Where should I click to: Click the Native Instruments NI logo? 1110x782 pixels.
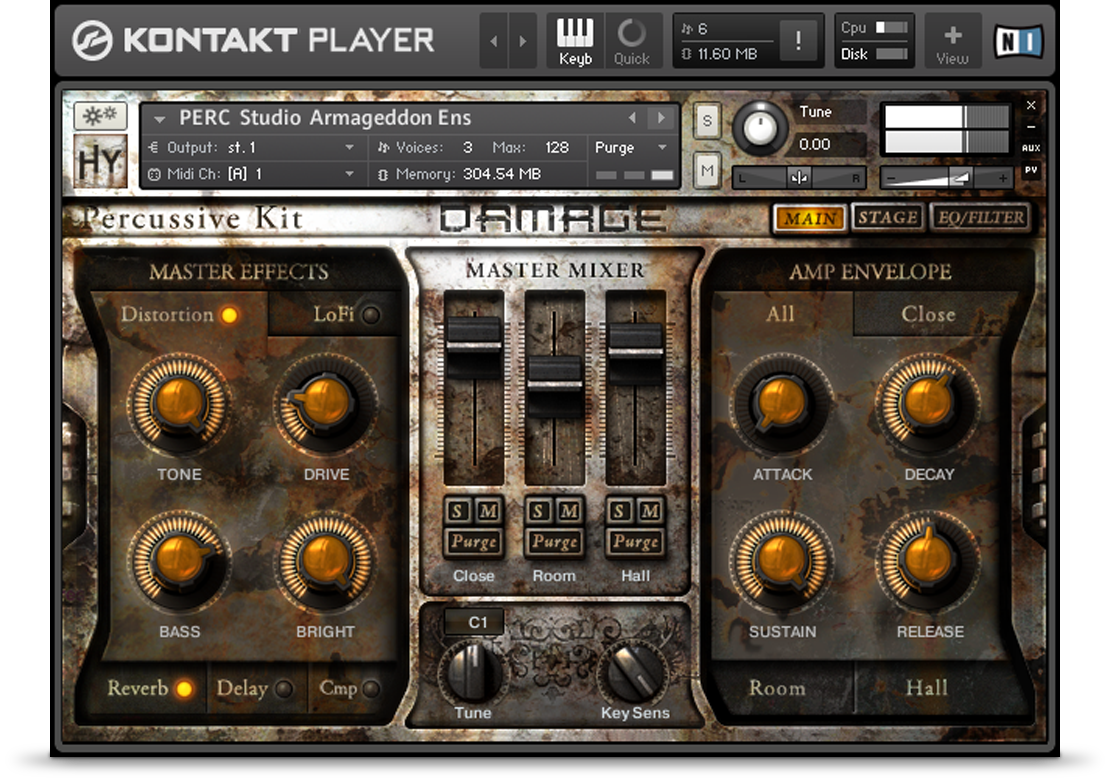pyautogui.click(x=1019, y=41)
